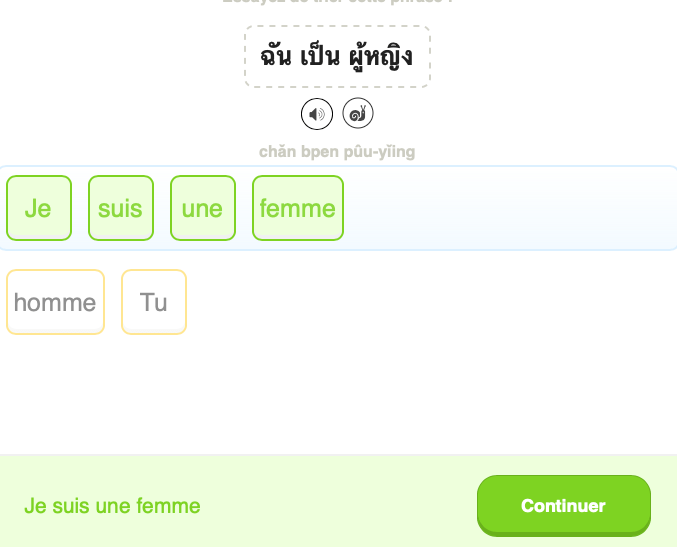
Task: Click the dashed border of the Thai sentence box
Action: click(x=246, y=56)
